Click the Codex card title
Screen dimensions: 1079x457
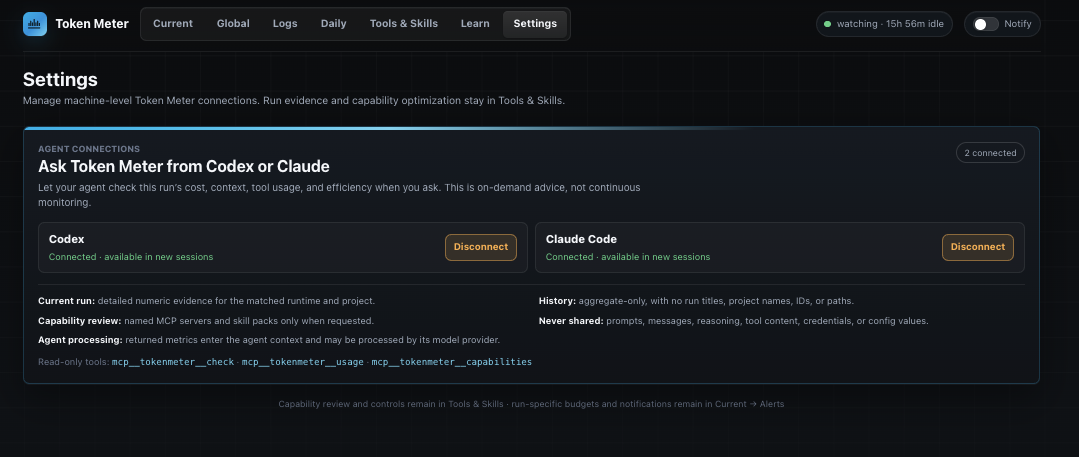coord(67,240)
